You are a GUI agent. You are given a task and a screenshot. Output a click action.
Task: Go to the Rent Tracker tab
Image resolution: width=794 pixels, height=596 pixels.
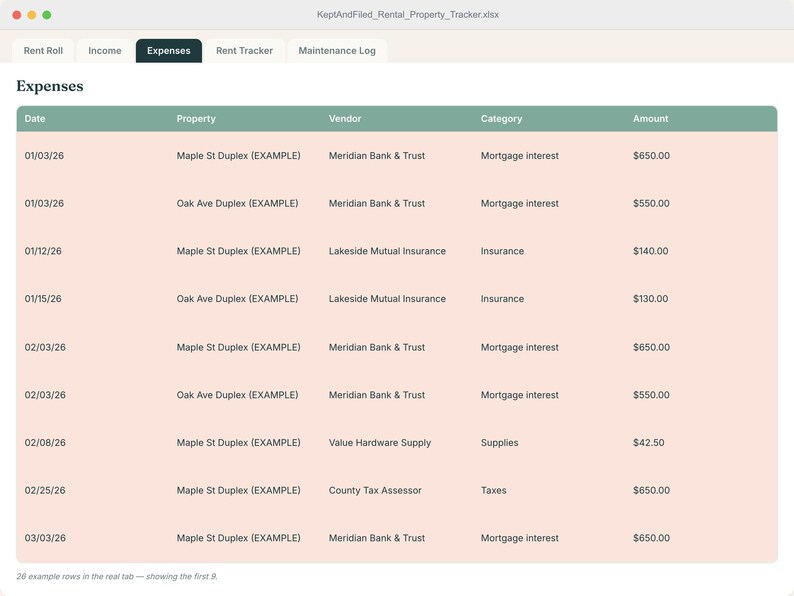point(244,51)
